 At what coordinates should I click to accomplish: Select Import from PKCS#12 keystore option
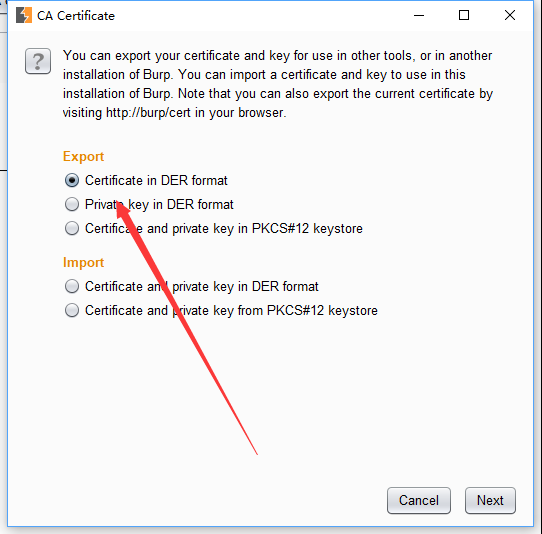coord(72,310)
